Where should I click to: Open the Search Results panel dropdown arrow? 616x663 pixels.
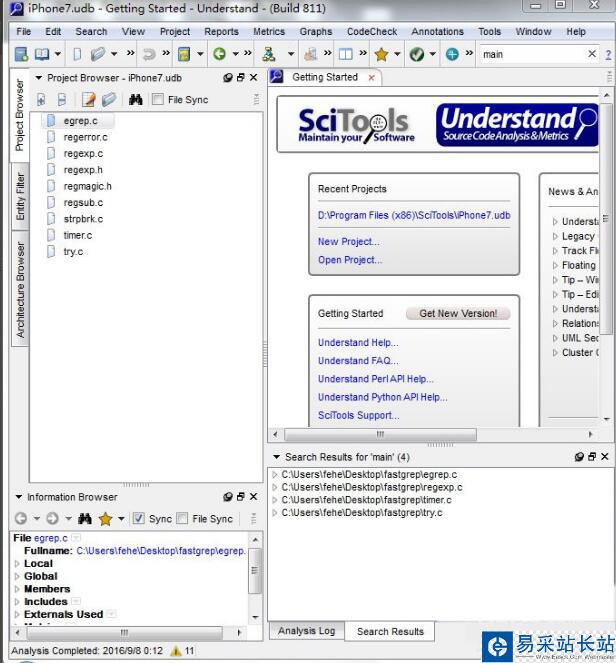[277, 457]
